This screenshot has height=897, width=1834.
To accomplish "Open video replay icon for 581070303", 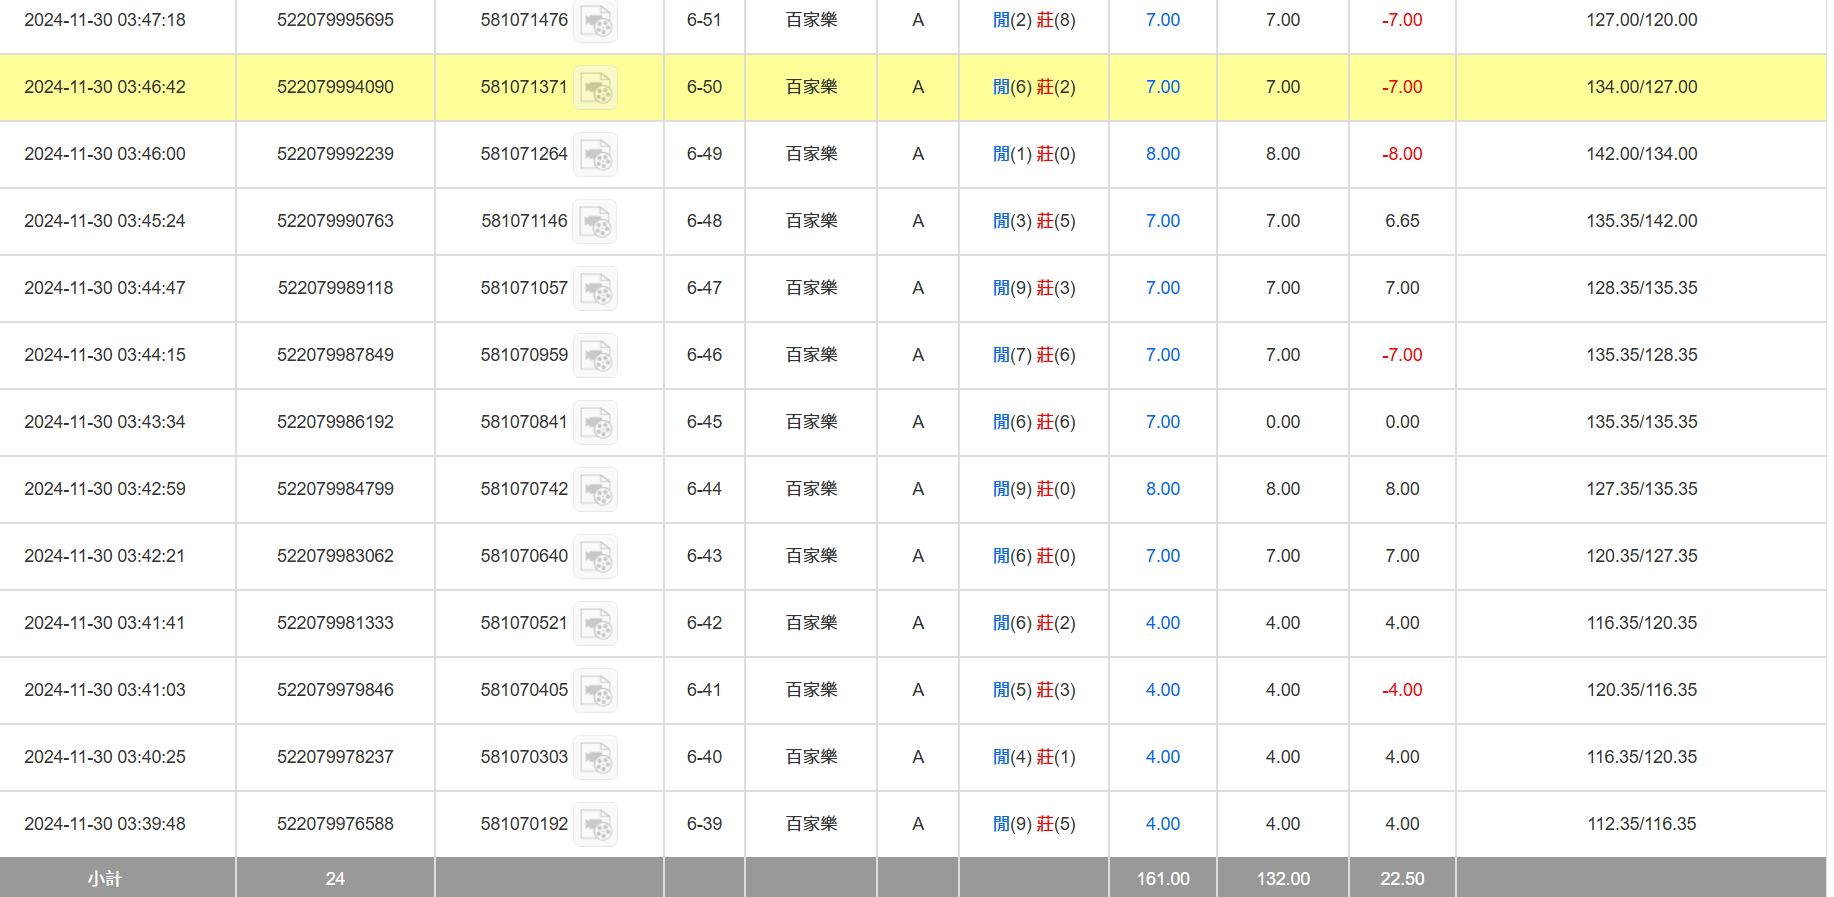I will [595, 758].
